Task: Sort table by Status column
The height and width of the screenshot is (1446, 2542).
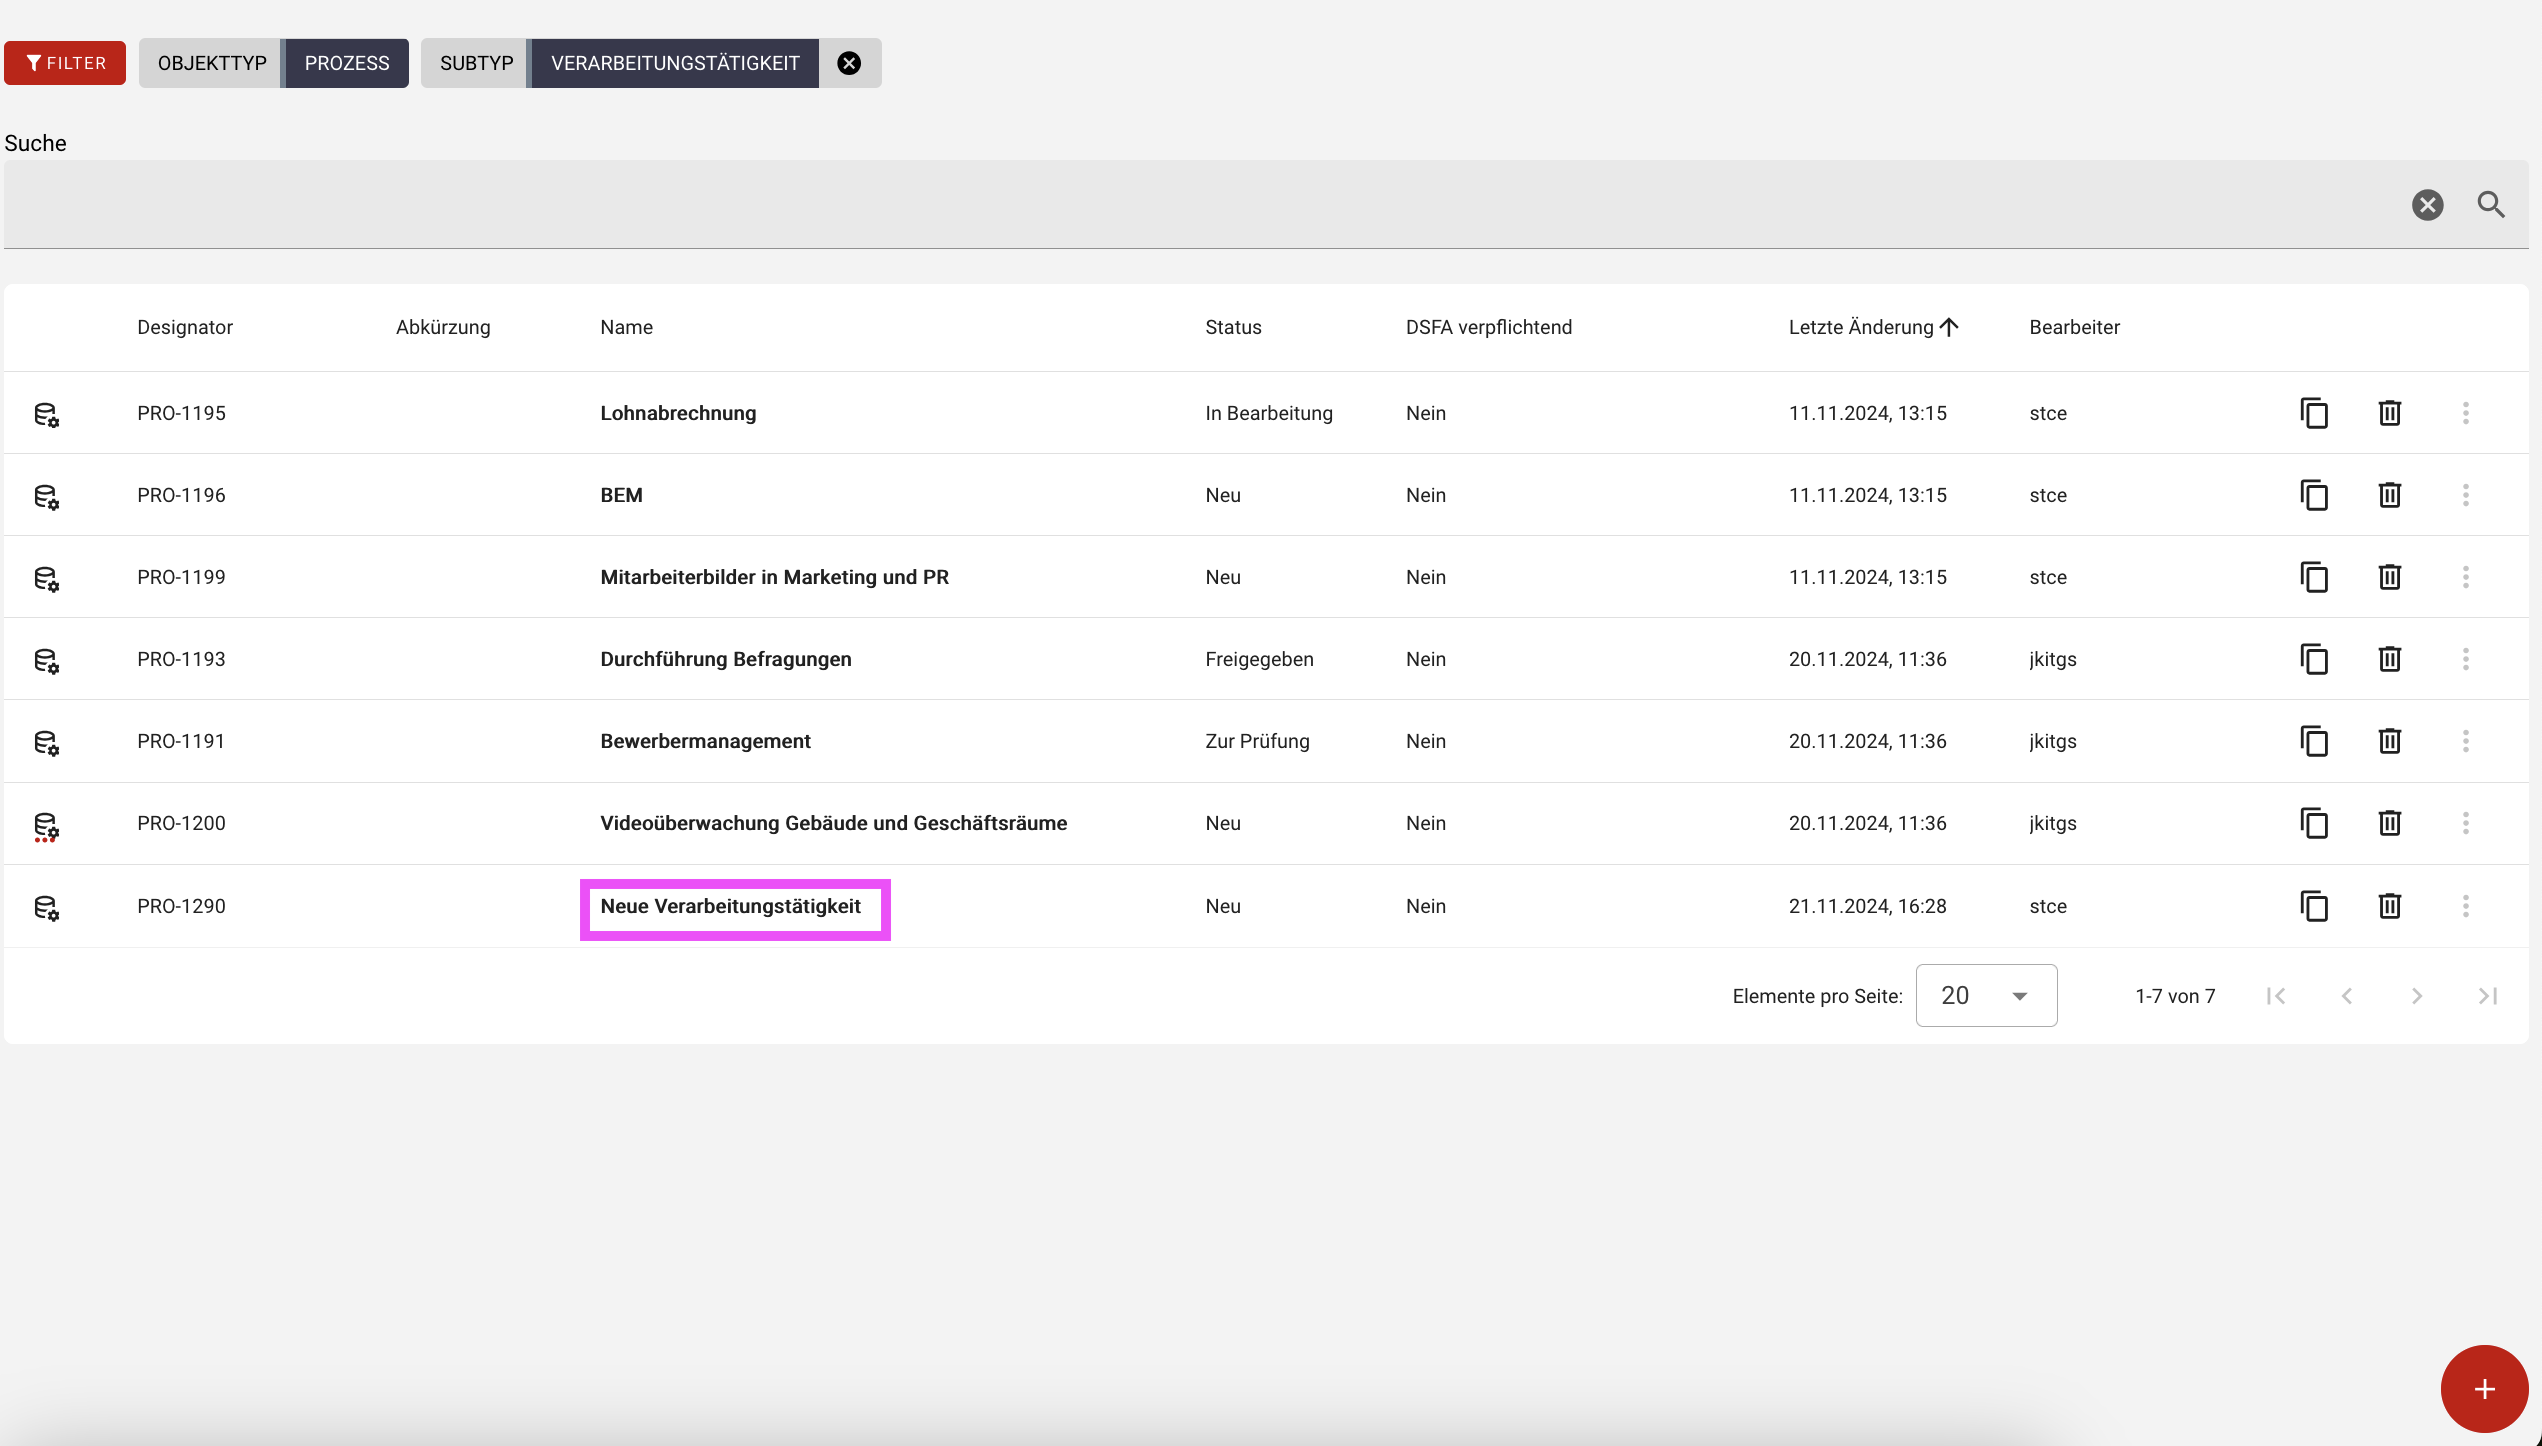Action: click(1232, 327)
